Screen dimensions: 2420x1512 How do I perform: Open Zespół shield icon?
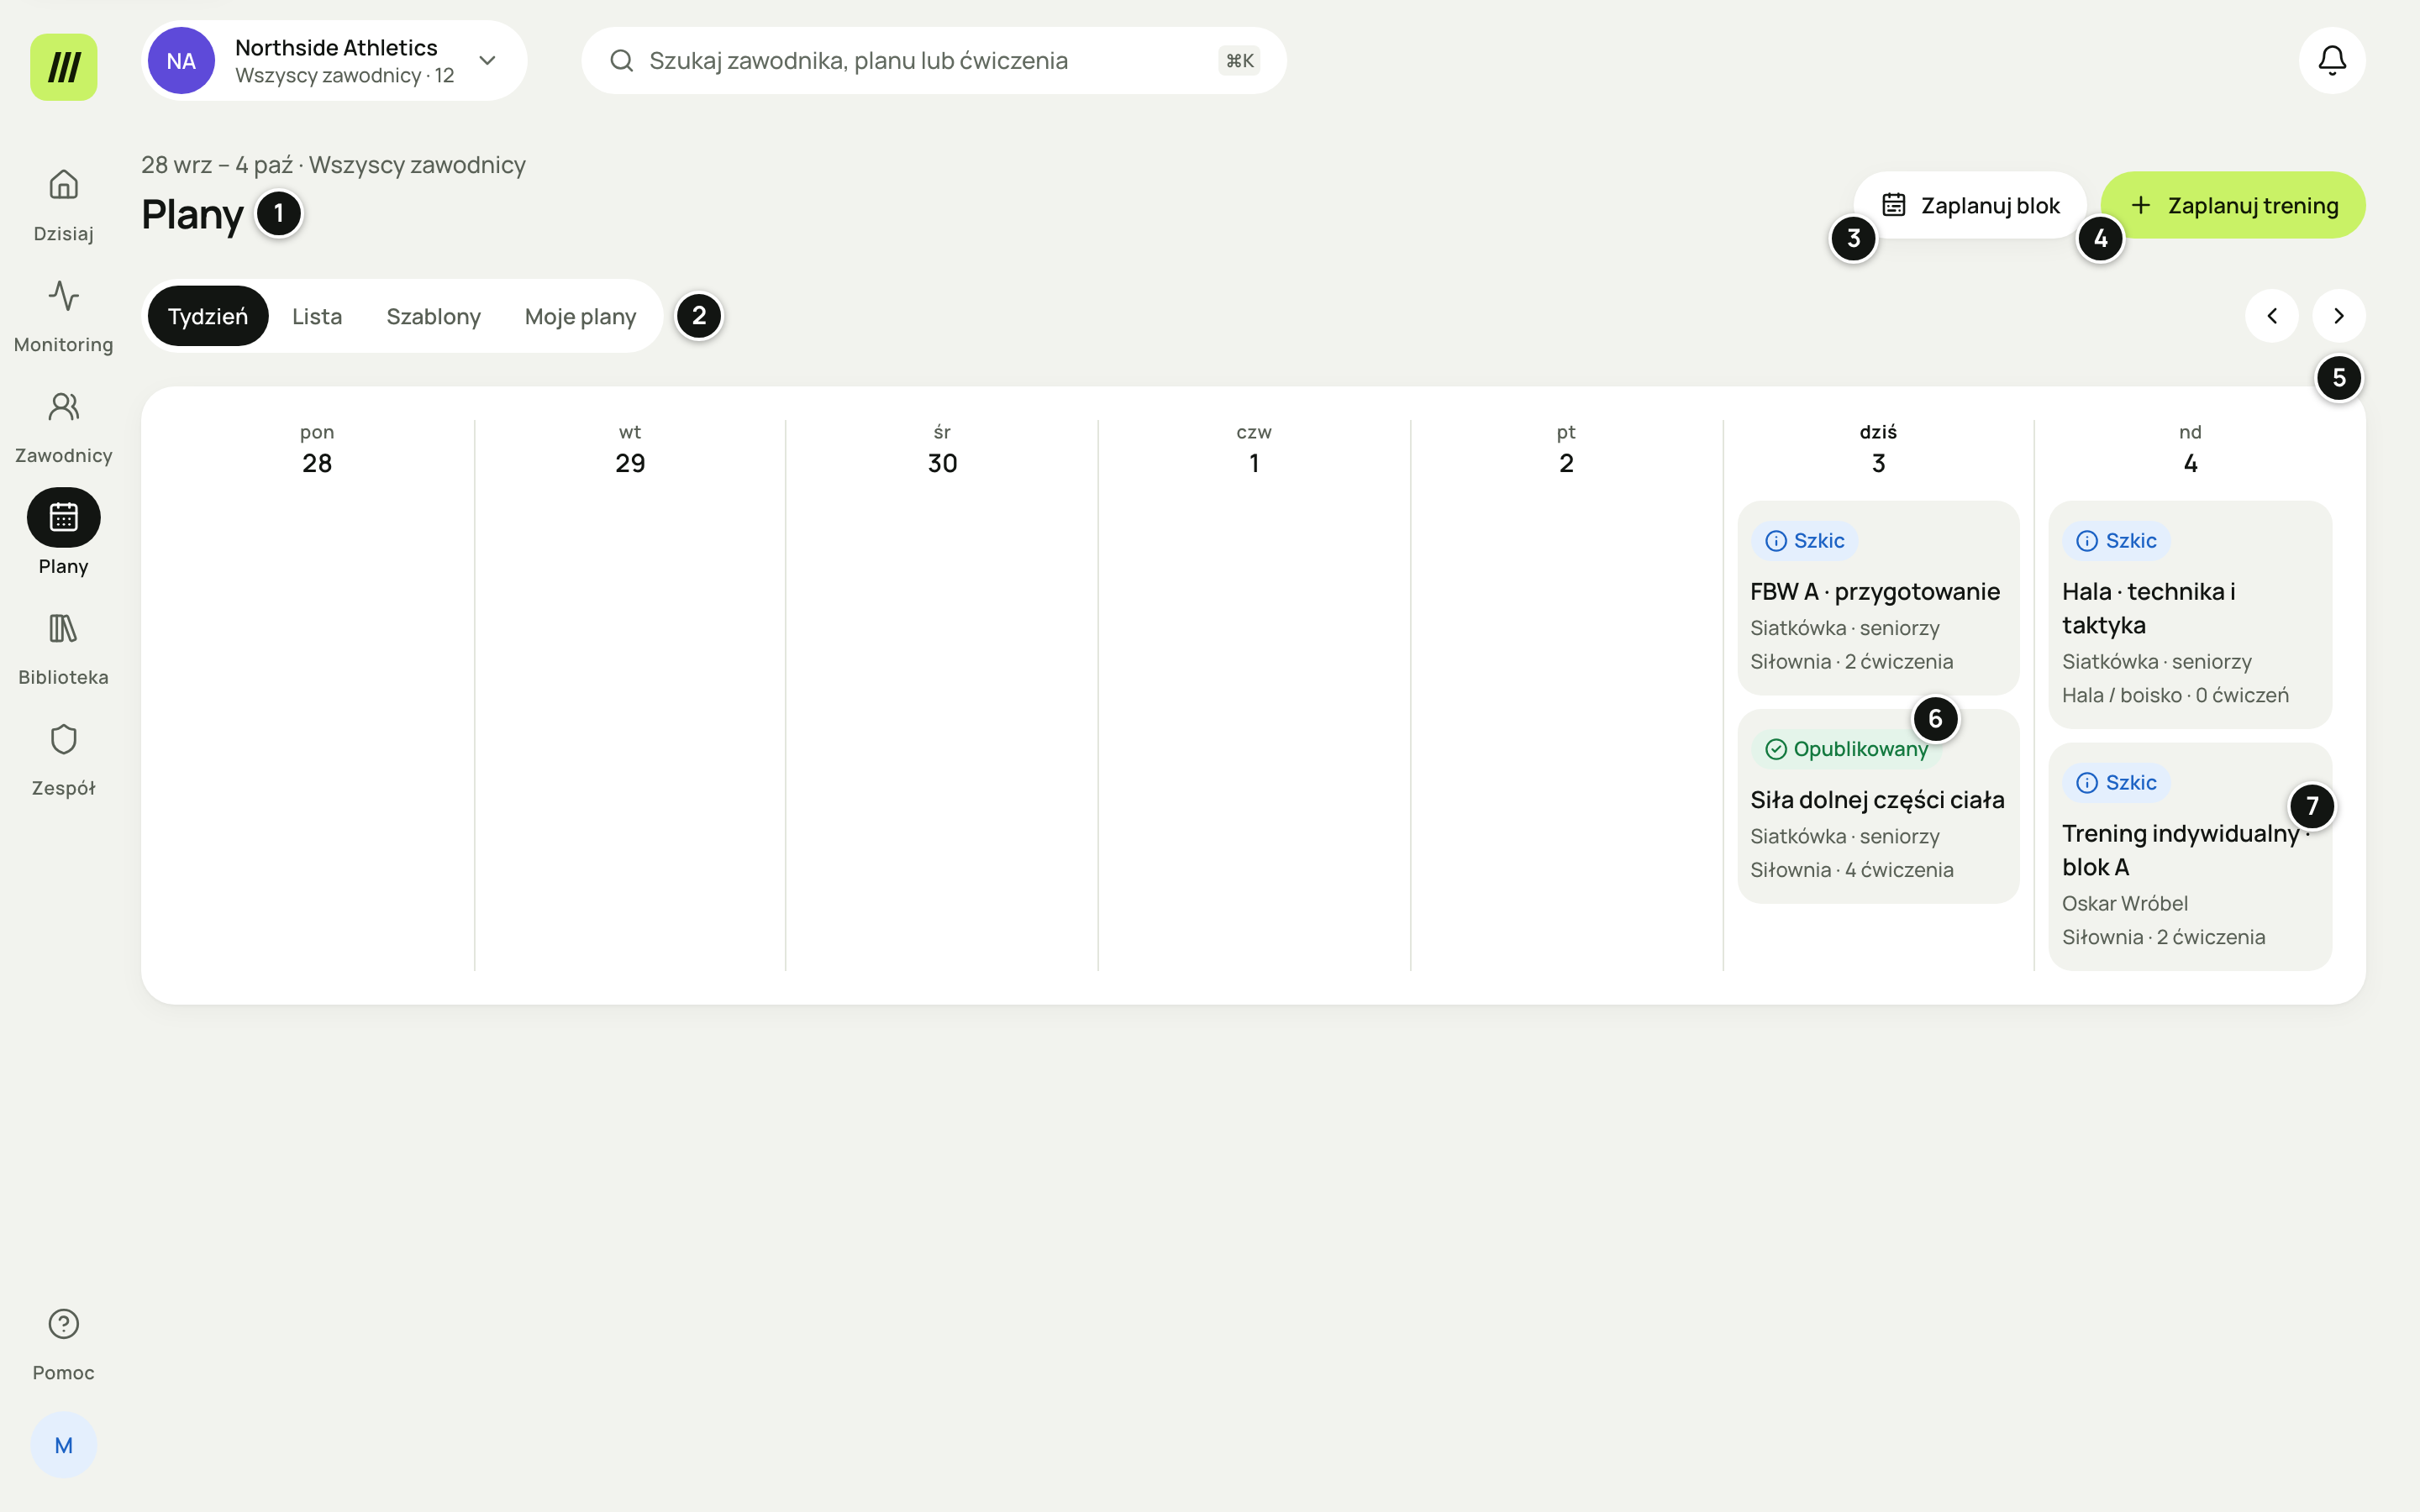[63, 740]
